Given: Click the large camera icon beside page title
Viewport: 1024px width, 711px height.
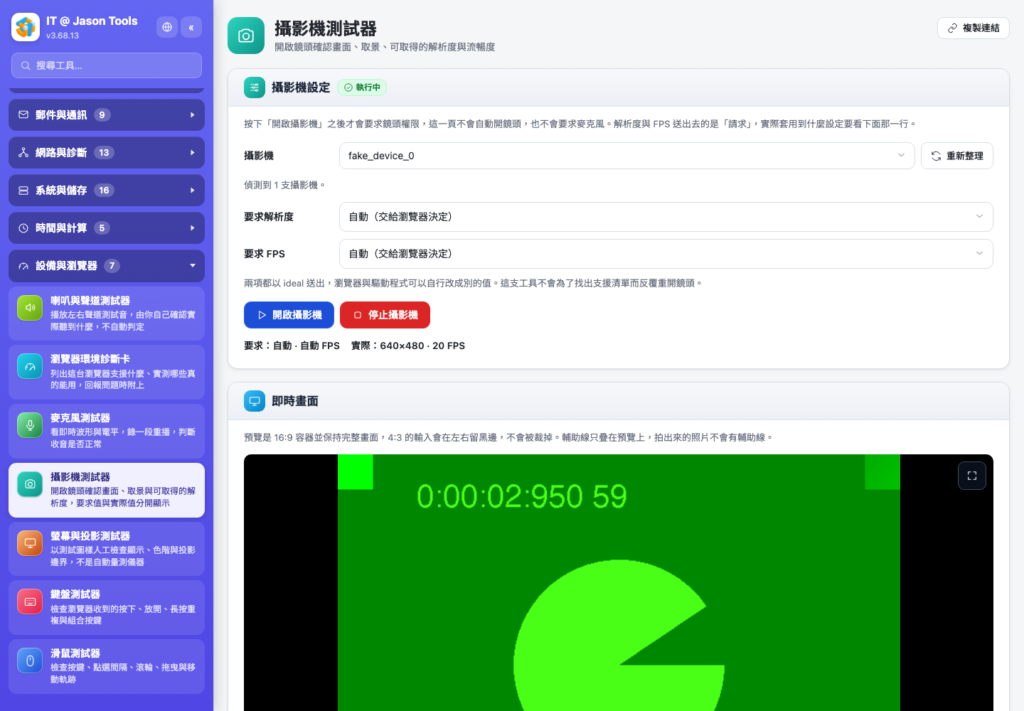Looking at the screenshot, I should 246,36.
